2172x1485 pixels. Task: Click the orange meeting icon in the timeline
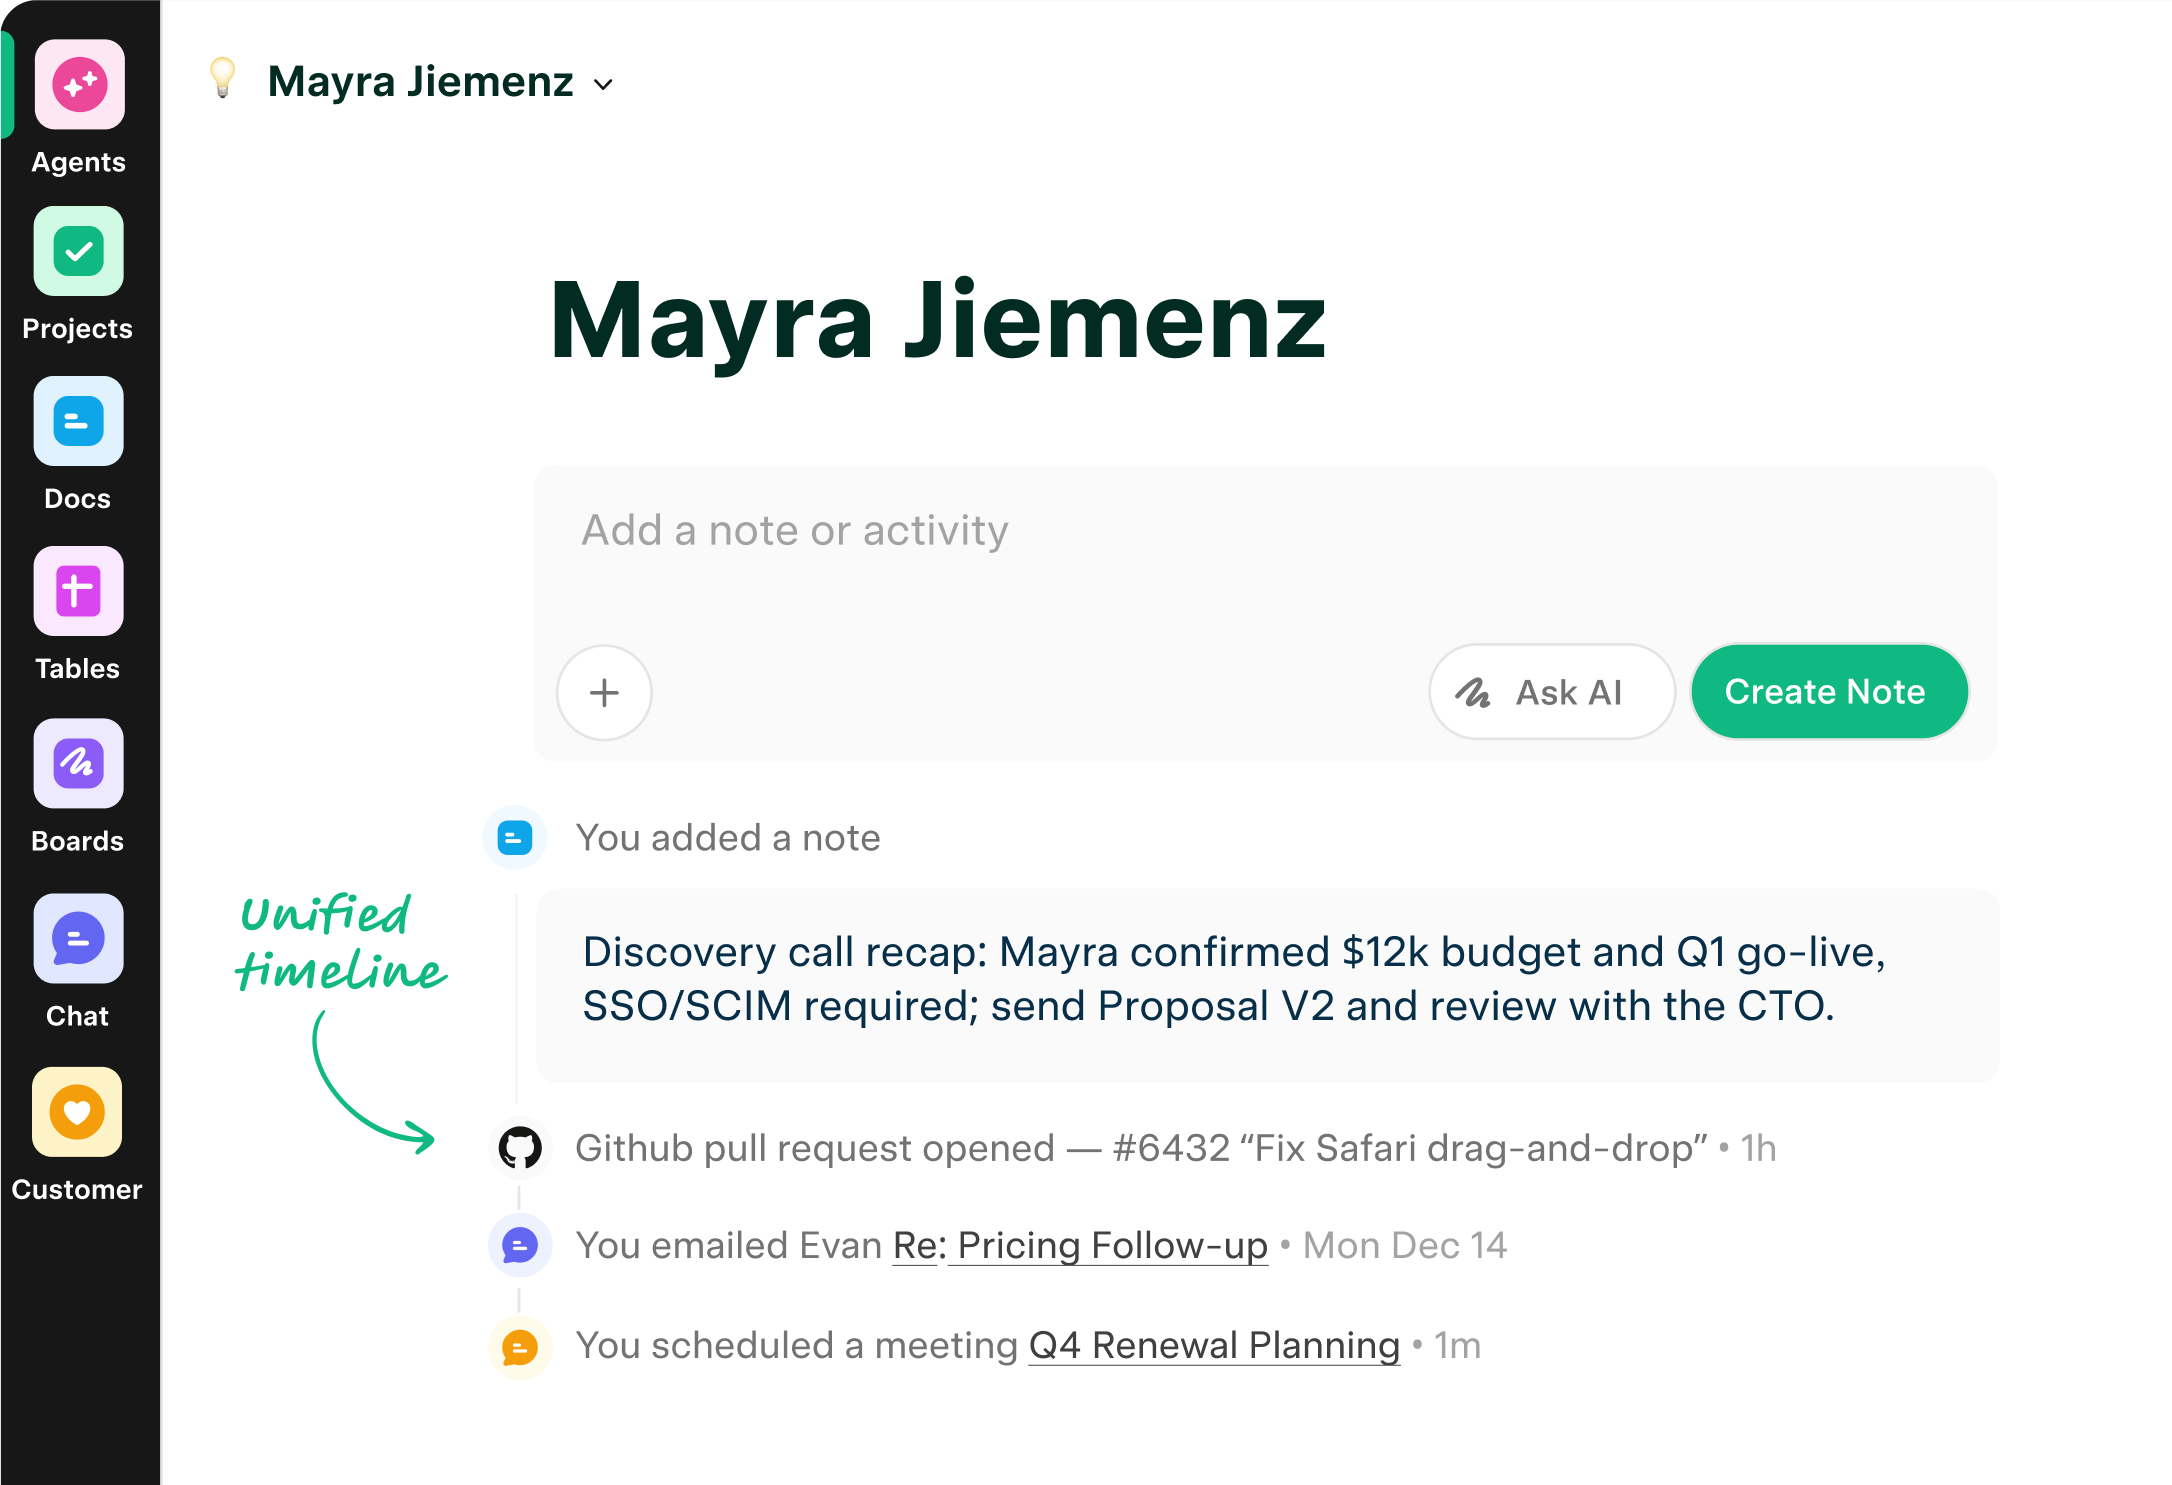(x=520, y=1347)
